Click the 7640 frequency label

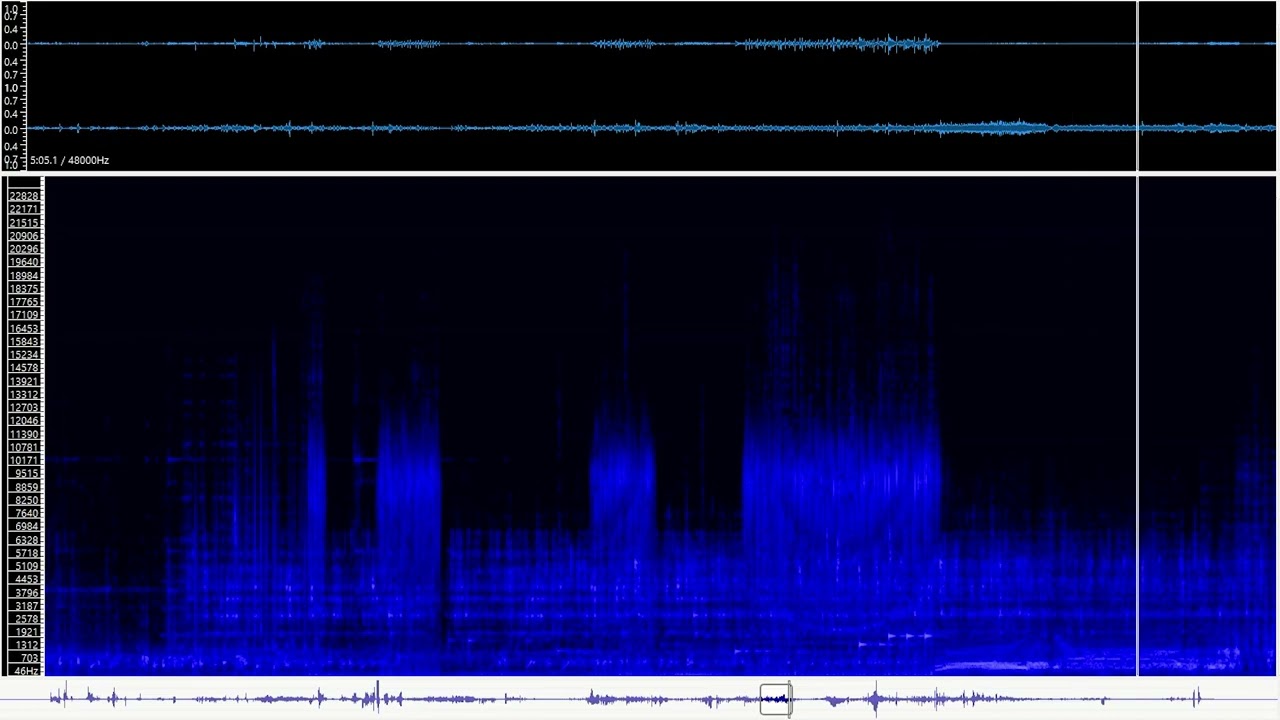[24, 513]
